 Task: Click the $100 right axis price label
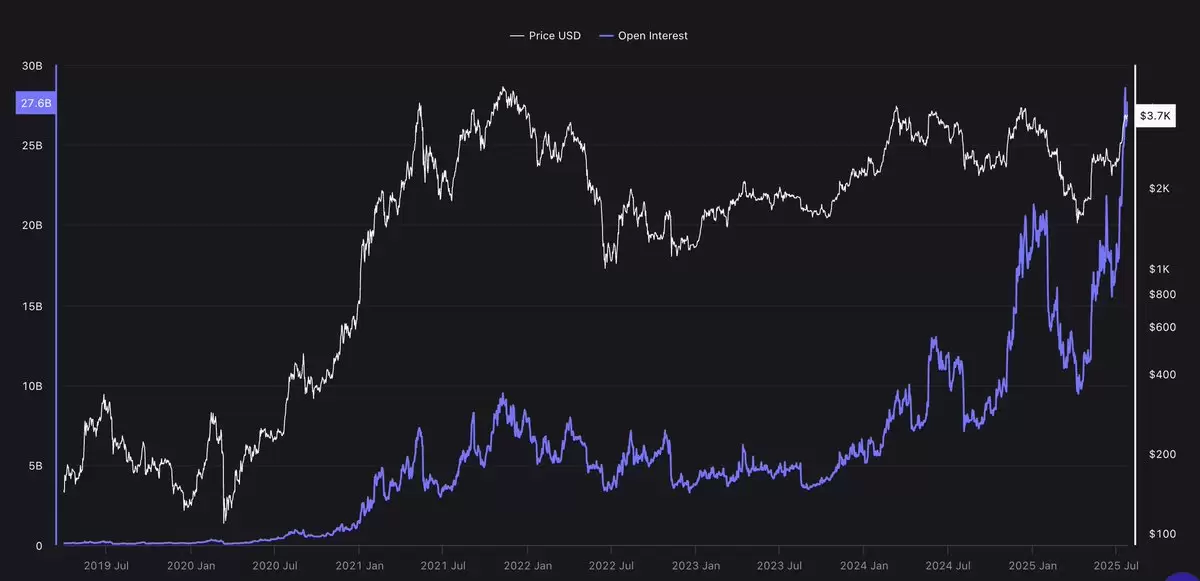pyautogui.click(x=1161, y=534)
